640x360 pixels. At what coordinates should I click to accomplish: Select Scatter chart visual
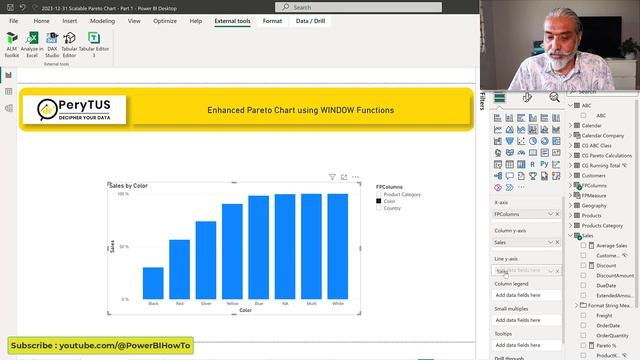[521, 141]
